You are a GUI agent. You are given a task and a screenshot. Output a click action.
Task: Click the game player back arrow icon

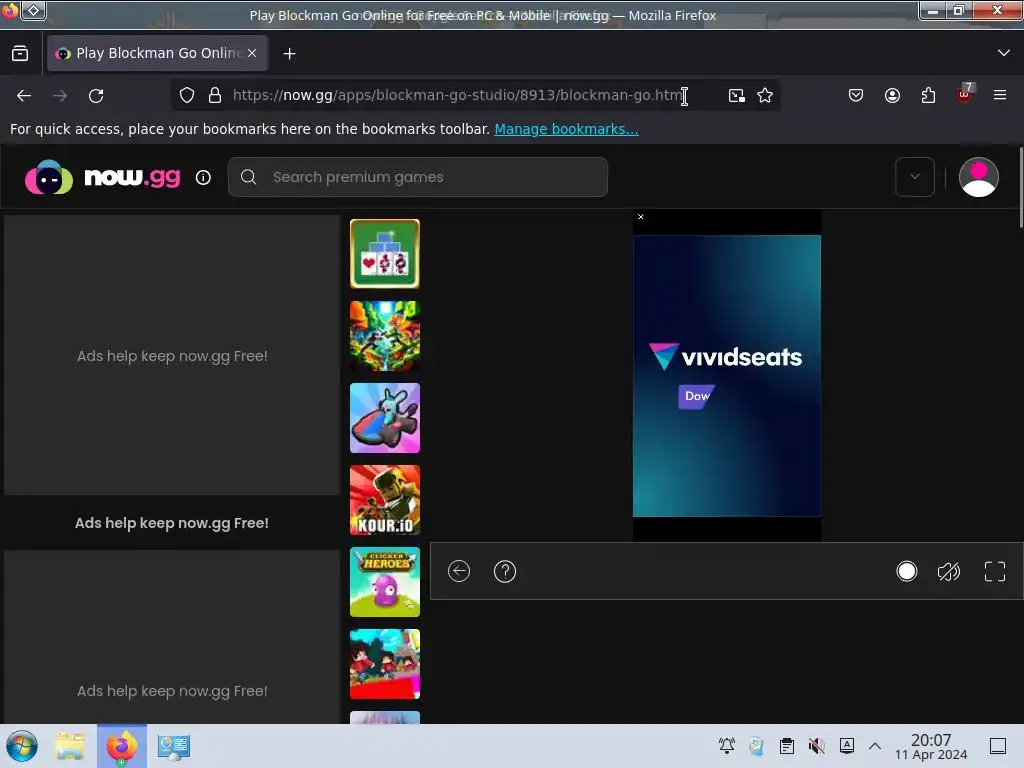[459, 571]
